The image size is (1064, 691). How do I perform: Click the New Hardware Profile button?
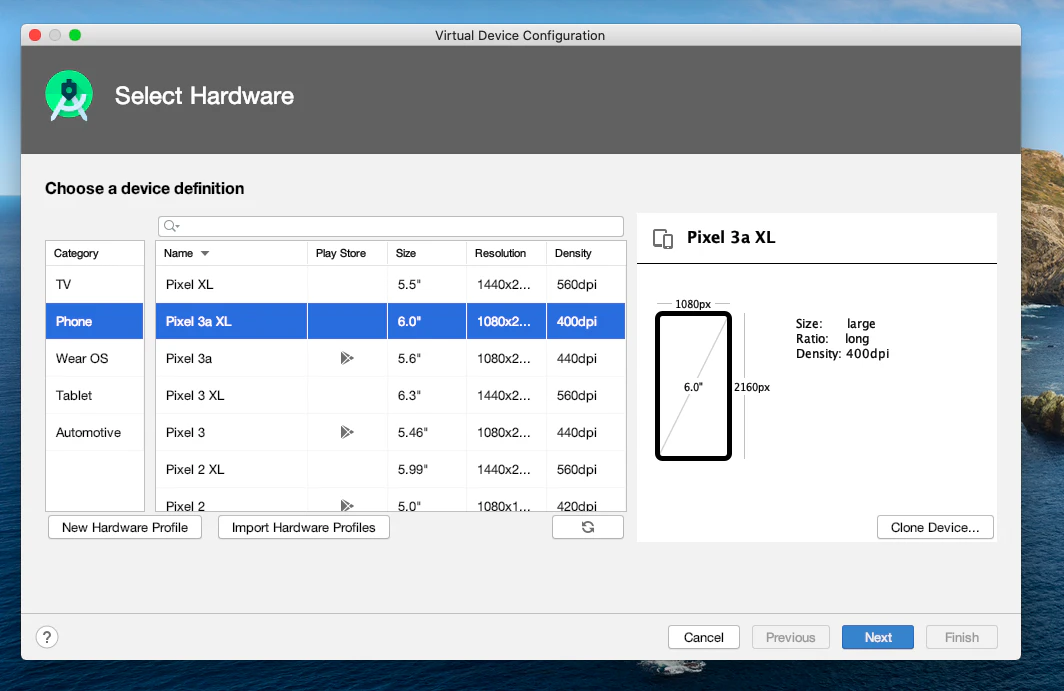[x=125, y=527]
